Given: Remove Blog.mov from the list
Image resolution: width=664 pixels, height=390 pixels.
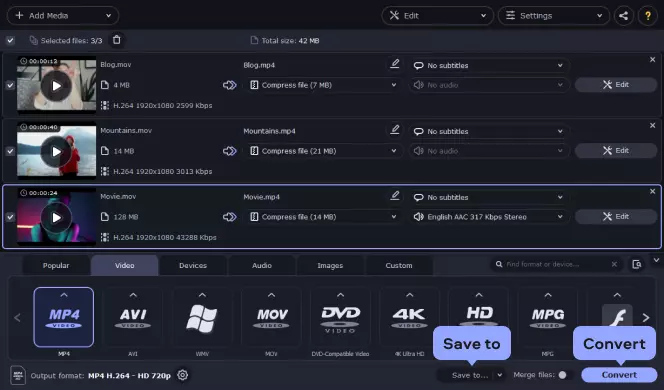Looking at the screenshot, I should [x=653, y=60].
